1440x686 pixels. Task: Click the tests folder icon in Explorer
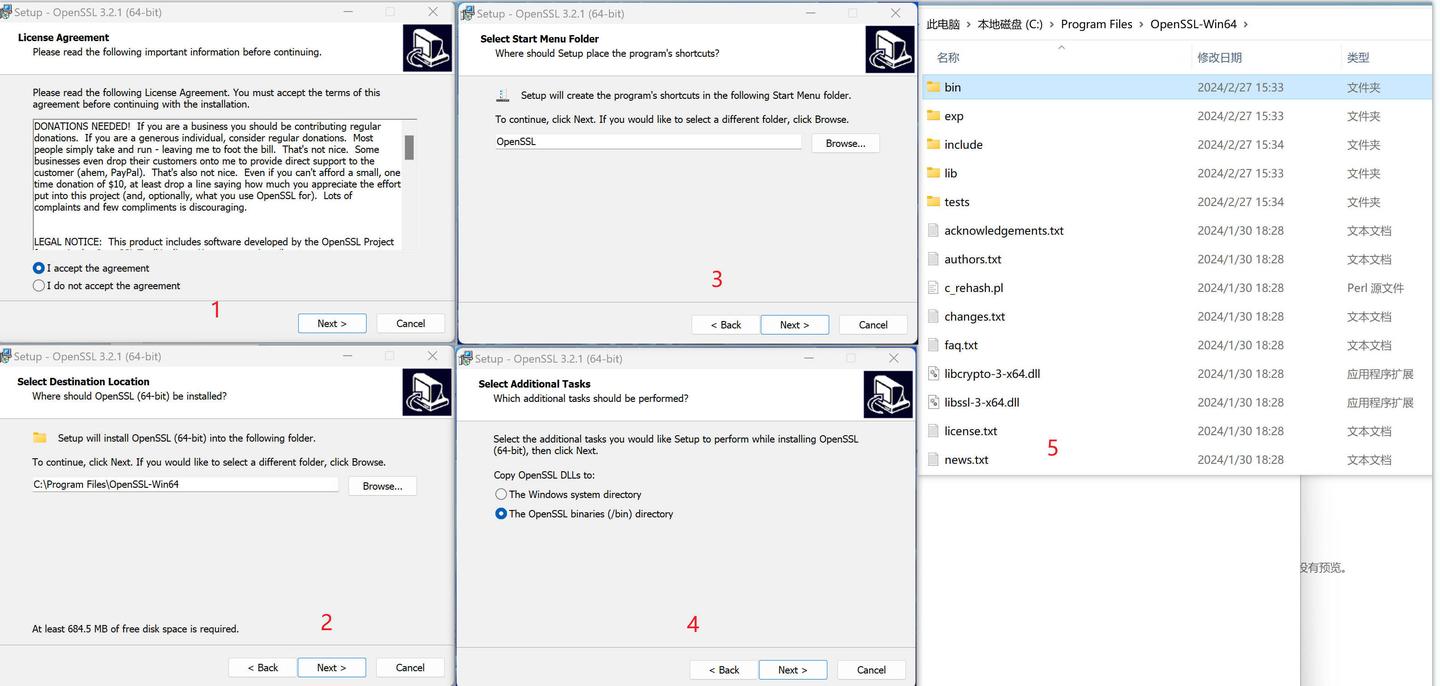933,201
